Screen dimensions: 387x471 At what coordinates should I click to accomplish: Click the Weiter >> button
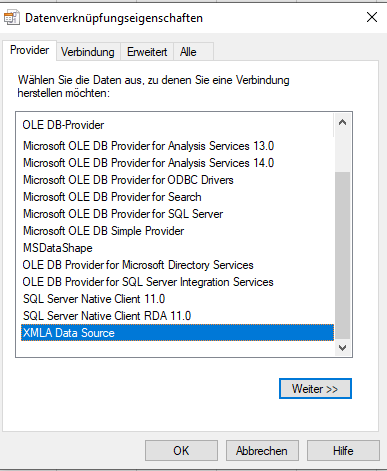click(x=315, y=389)
